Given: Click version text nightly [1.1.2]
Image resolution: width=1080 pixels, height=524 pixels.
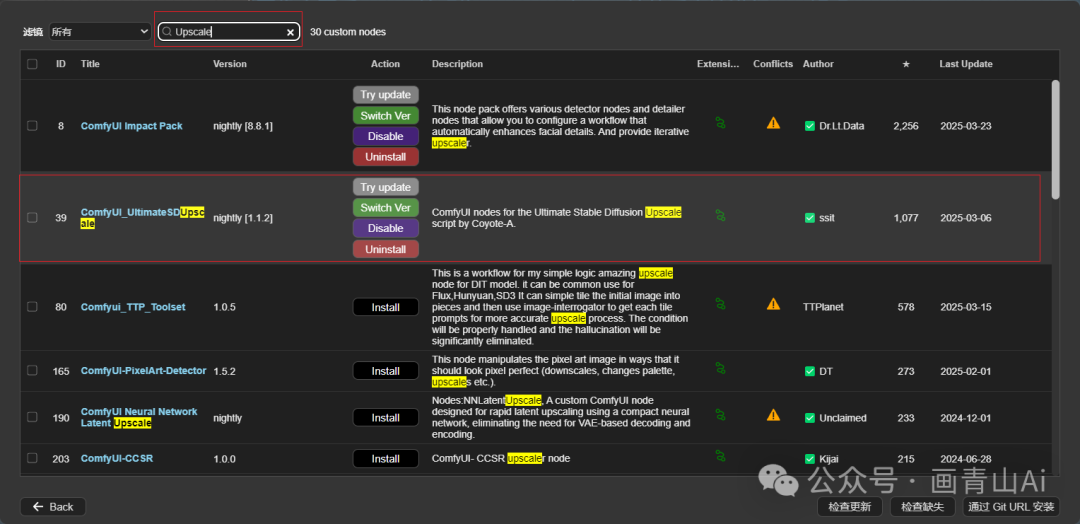Looking at the screenshot, I should [x=243, y=218].
